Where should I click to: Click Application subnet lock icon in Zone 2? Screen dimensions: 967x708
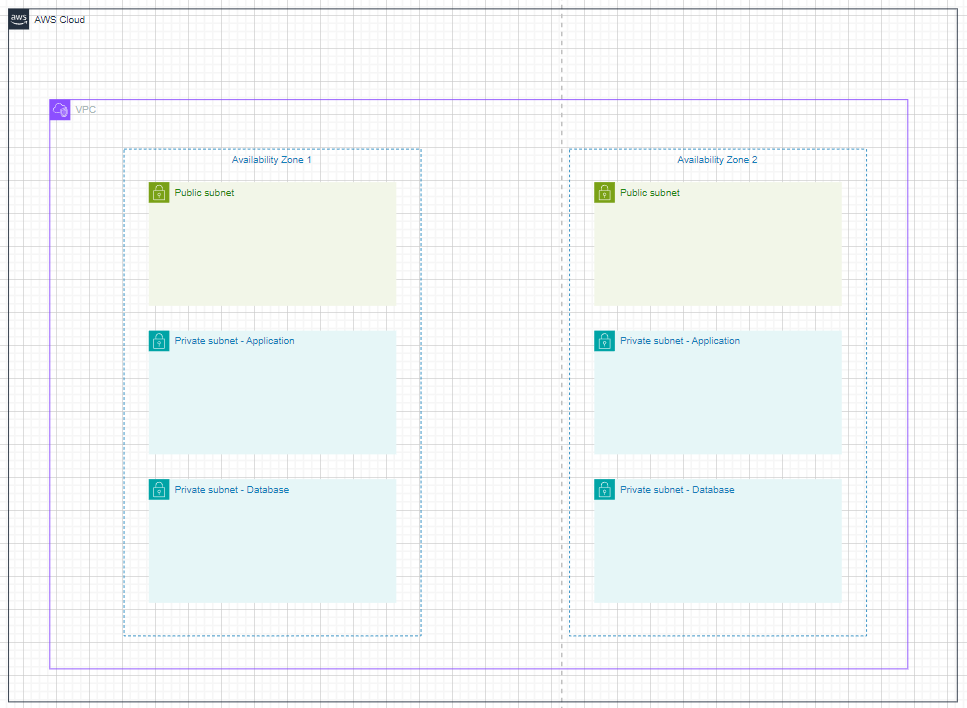pyautogui.click(x=604, y=341)
